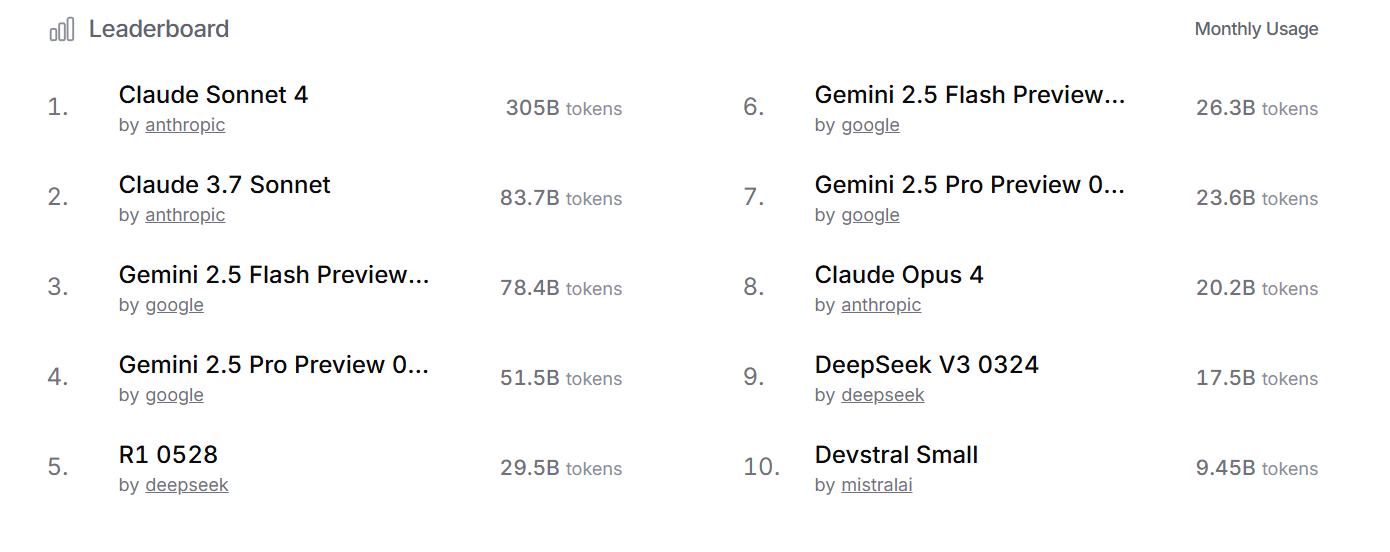
Task: Click the 305B tokens usage figure
Action: [564, 108]
